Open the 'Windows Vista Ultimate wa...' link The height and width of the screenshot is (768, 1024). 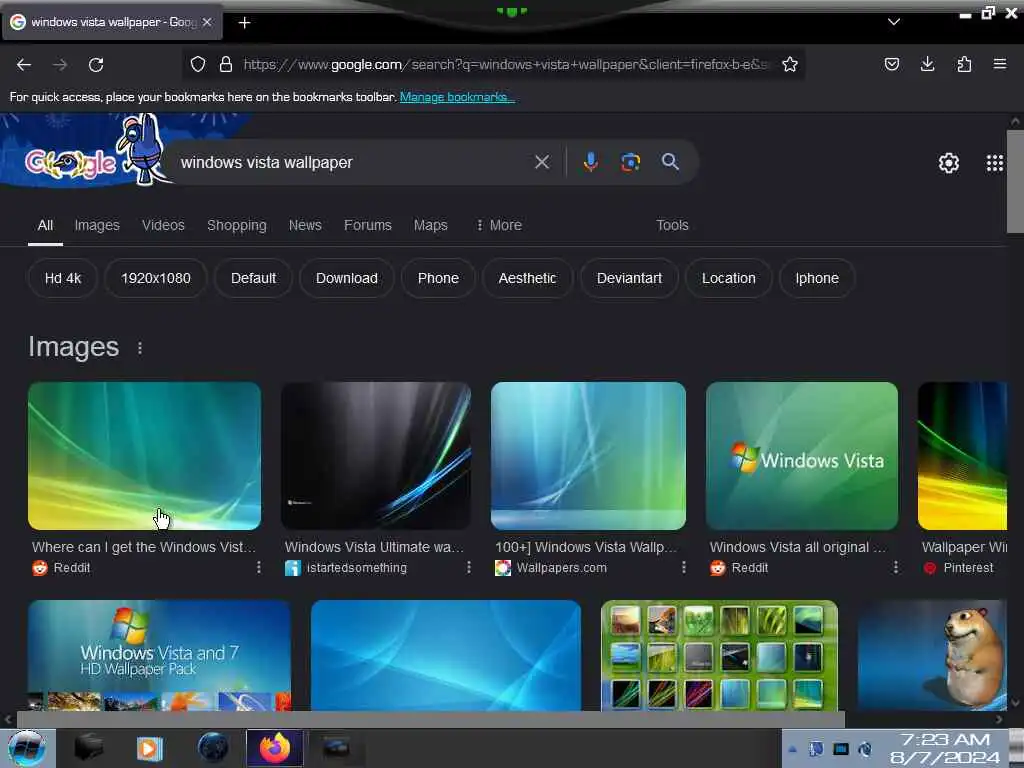(374, 547)
